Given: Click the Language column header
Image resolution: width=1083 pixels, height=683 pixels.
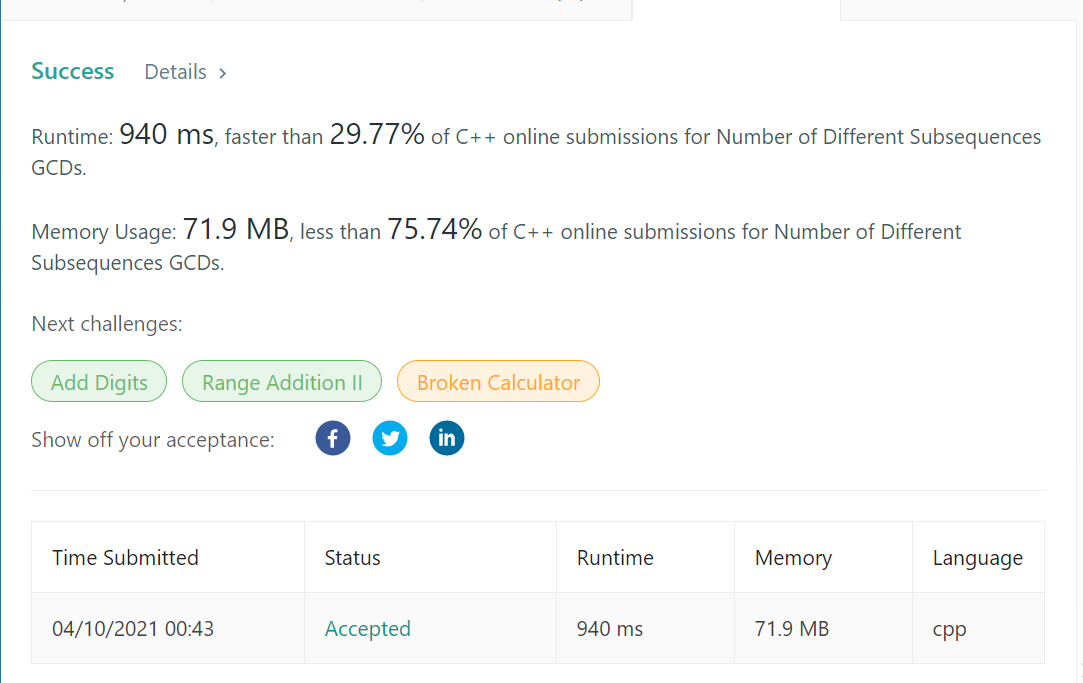Looking at the screenshot, I should point(978,557).
